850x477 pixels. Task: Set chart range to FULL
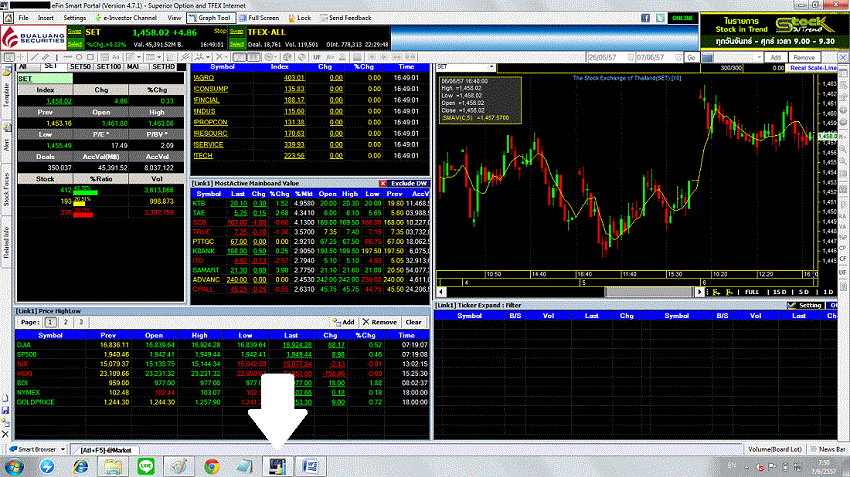pos(751,292)
